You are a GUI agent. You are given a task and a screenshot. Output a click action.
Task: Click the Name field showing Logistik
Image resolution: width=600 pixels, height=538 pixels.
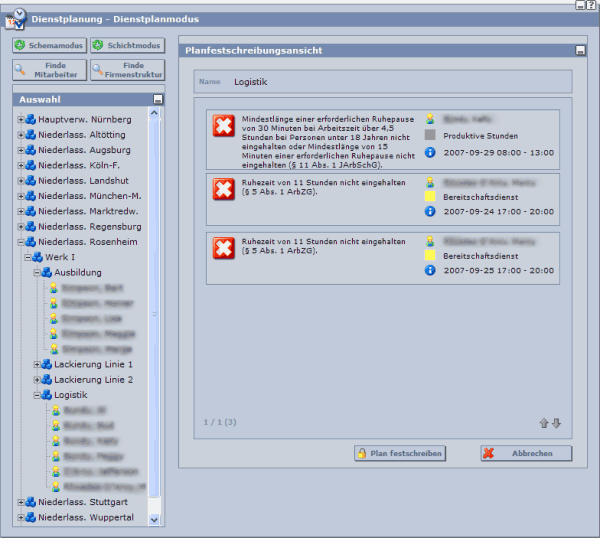point(383,82)
